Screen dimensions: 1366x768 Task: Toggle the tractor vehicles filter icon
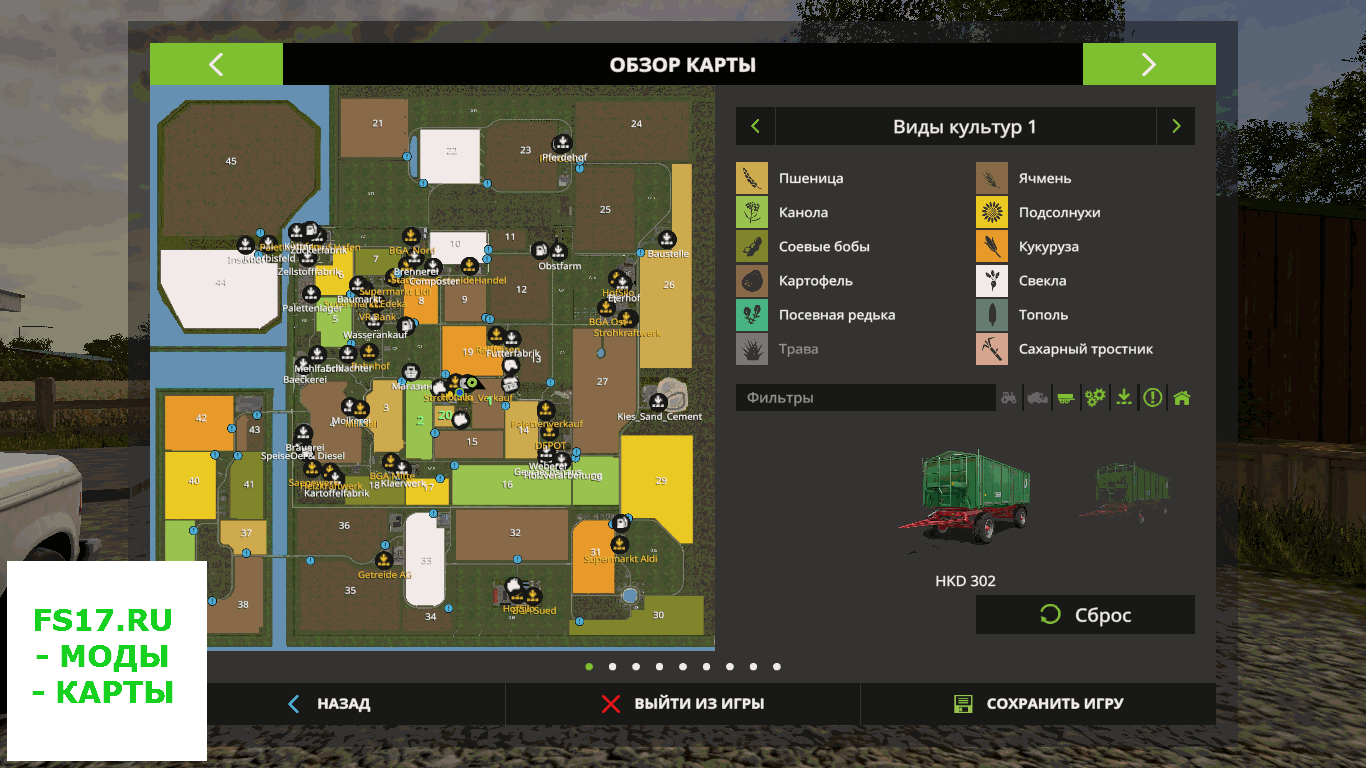point(1010,398)
